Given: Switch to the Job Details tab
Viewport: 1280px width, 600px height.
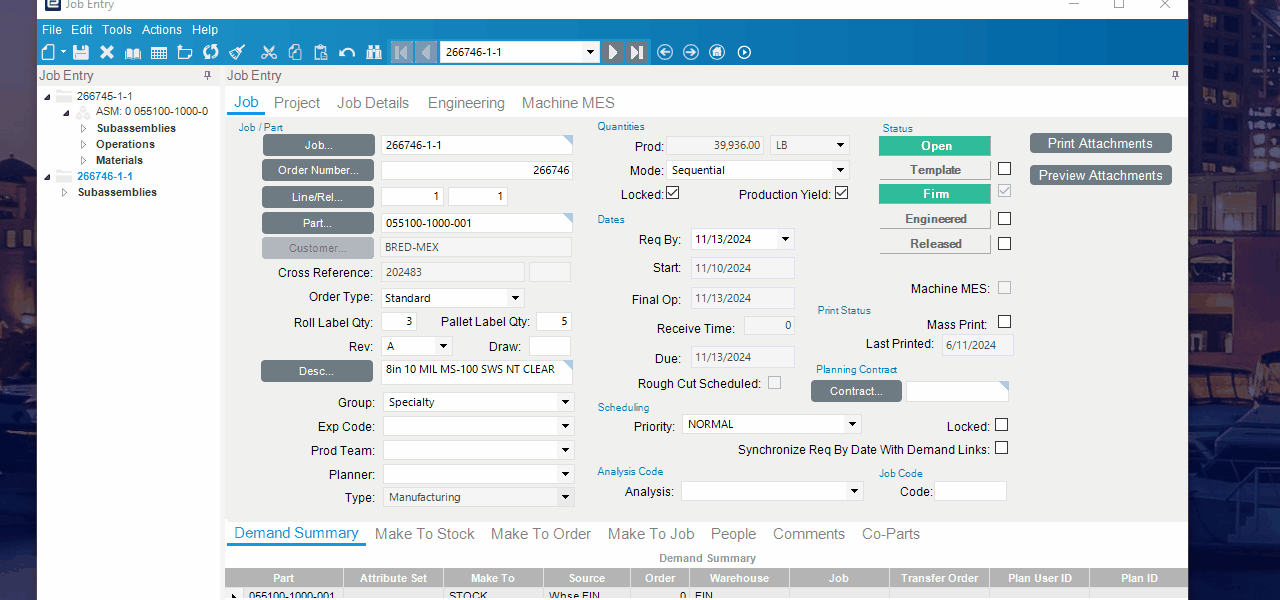Looking at the screenshot, I should (x=373, y=103).
